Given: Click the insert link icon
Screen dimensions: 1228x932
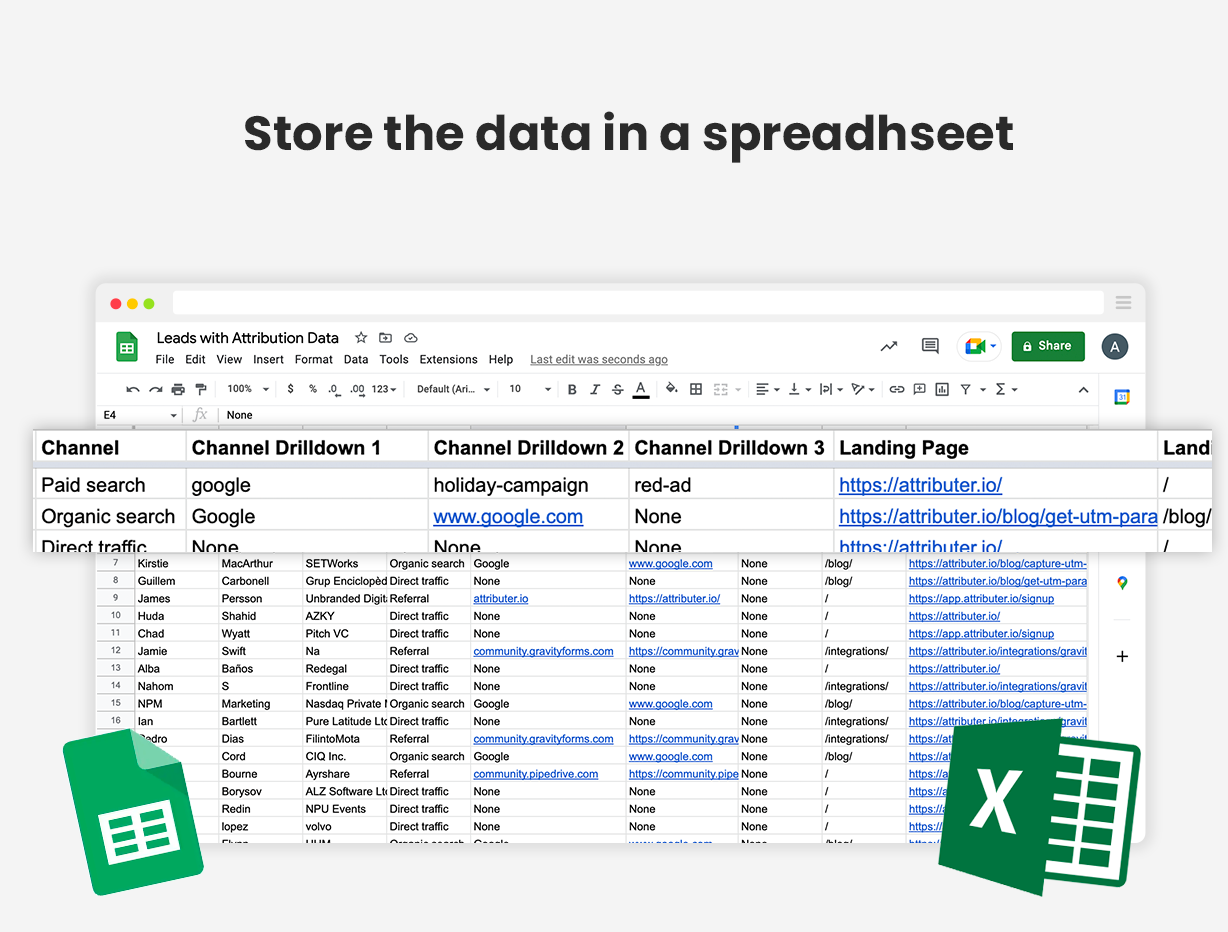Looking at the screenshot, I should click(x=897, y=389).
